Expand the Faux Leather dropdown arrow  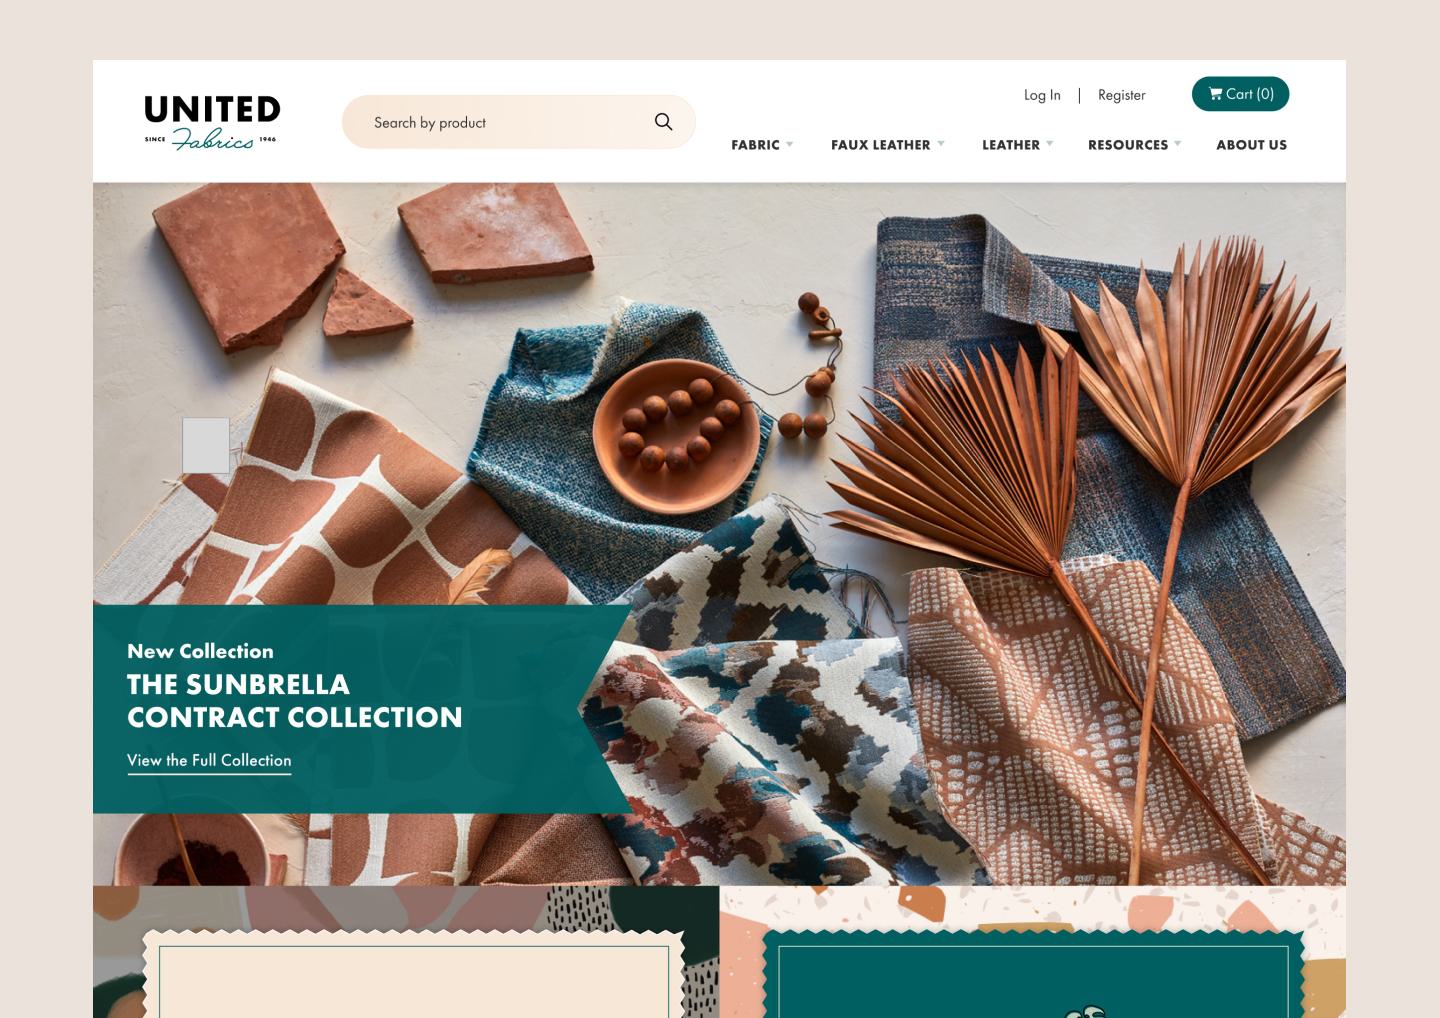pos(941,144)
